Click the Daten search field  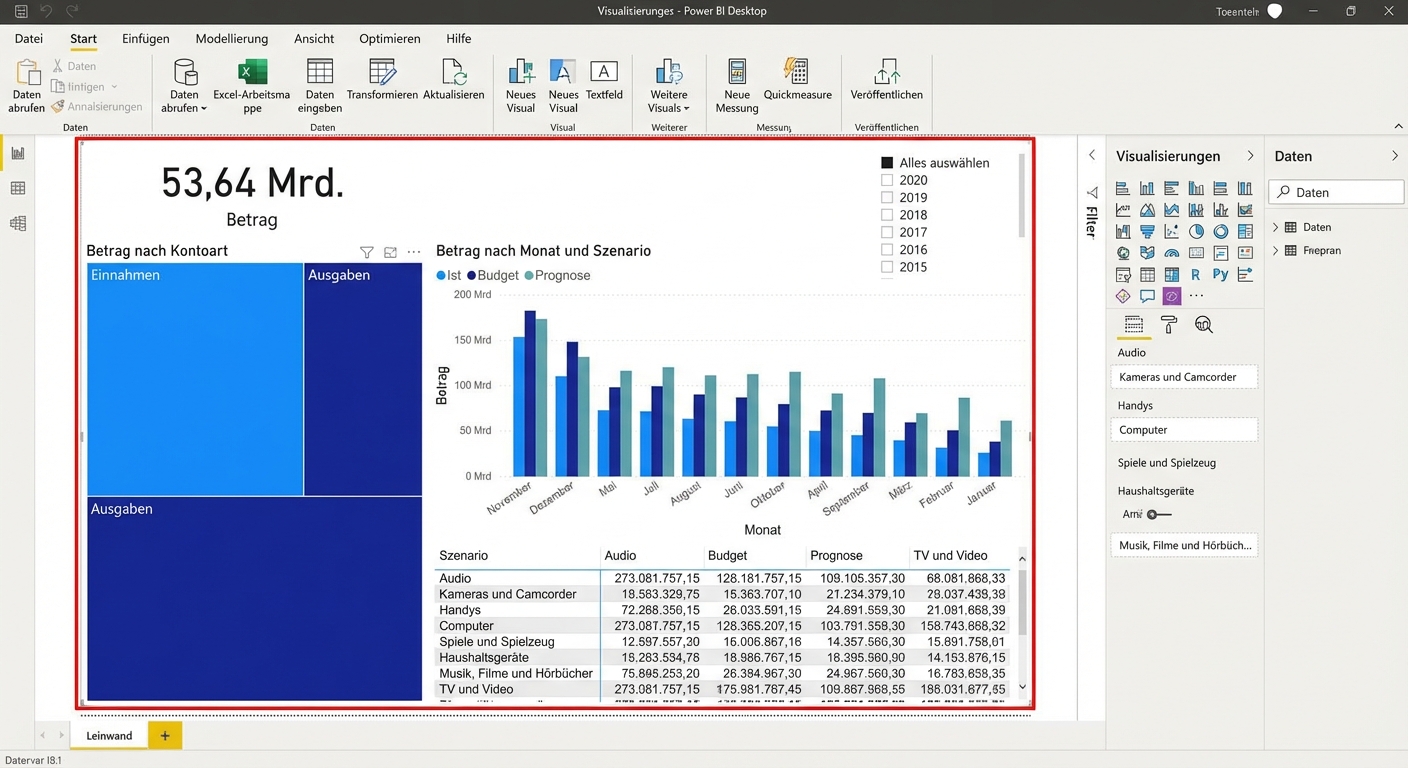pyautogui.click(x=1336, y=192)
